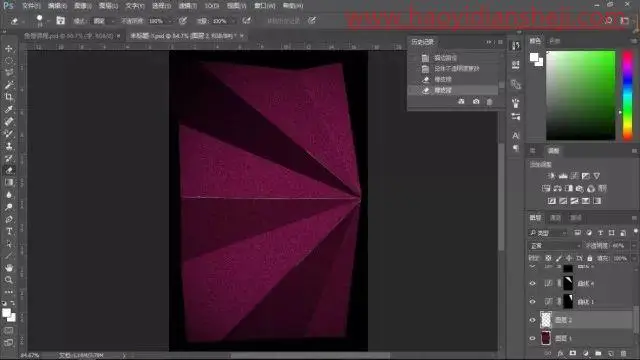This screenshot has height=360, width=640.
Task: Open the 窗口 Window menu
Action: (x=265, y=6)
